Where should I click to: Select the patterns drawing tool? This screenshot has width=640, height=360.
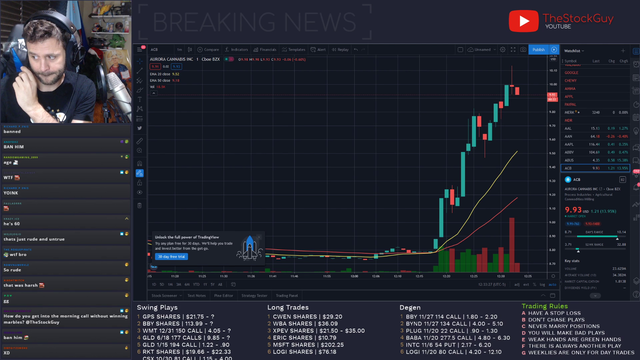(x=140, y=109)
